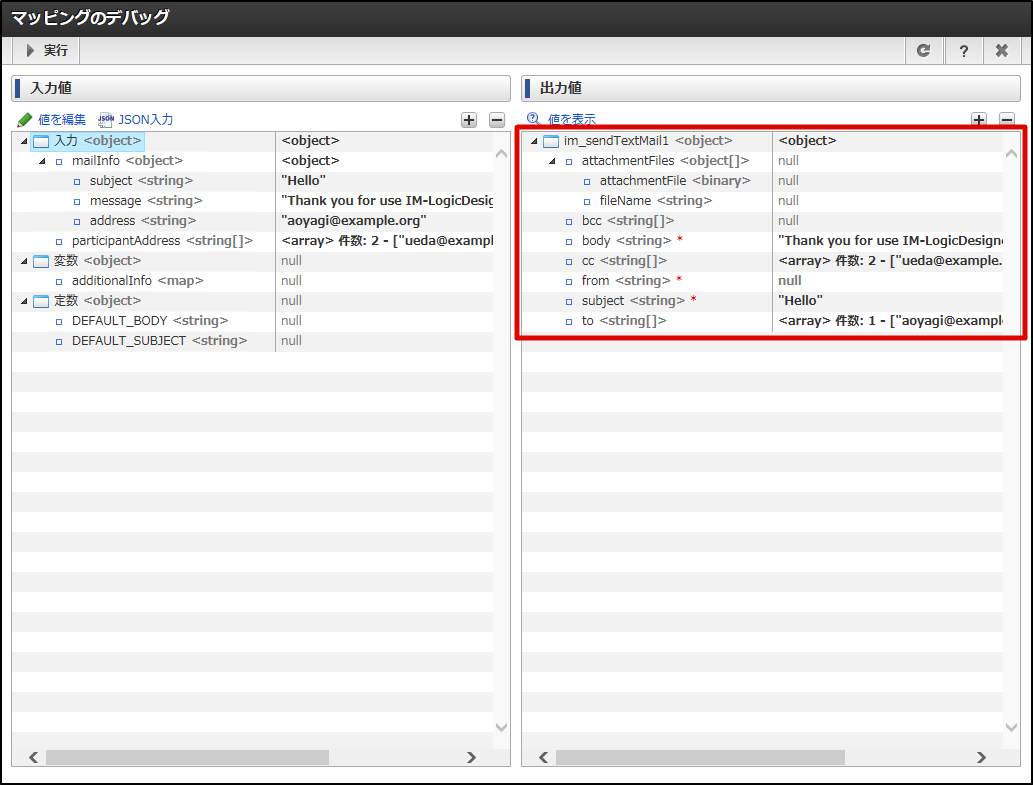Screen dimensions: 1033x785
Task: Collapse the mailInfo <object> node
Action: (42, 161)
